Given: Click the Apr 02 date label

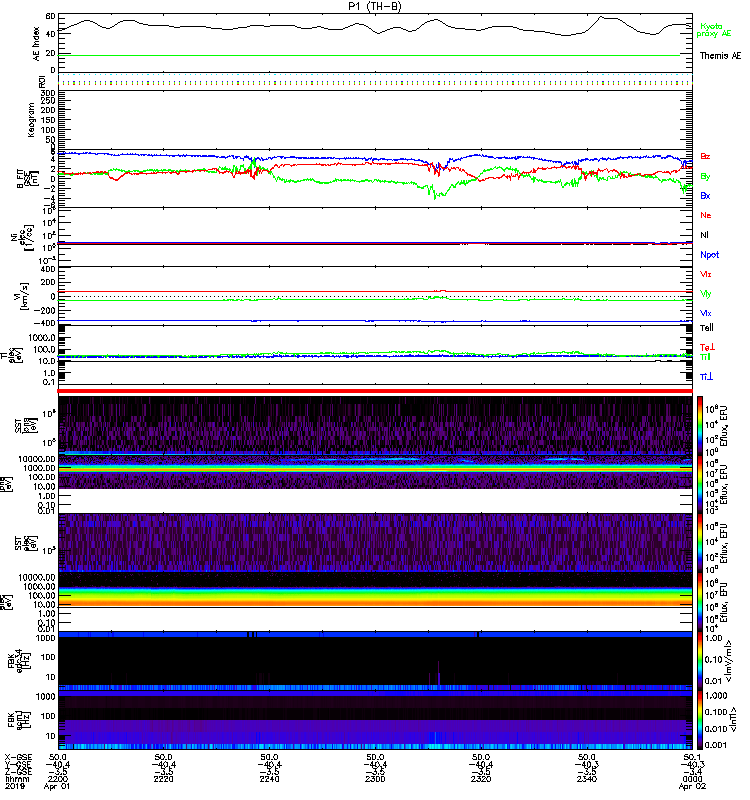Looking at the screenshot, I should 692,786.
